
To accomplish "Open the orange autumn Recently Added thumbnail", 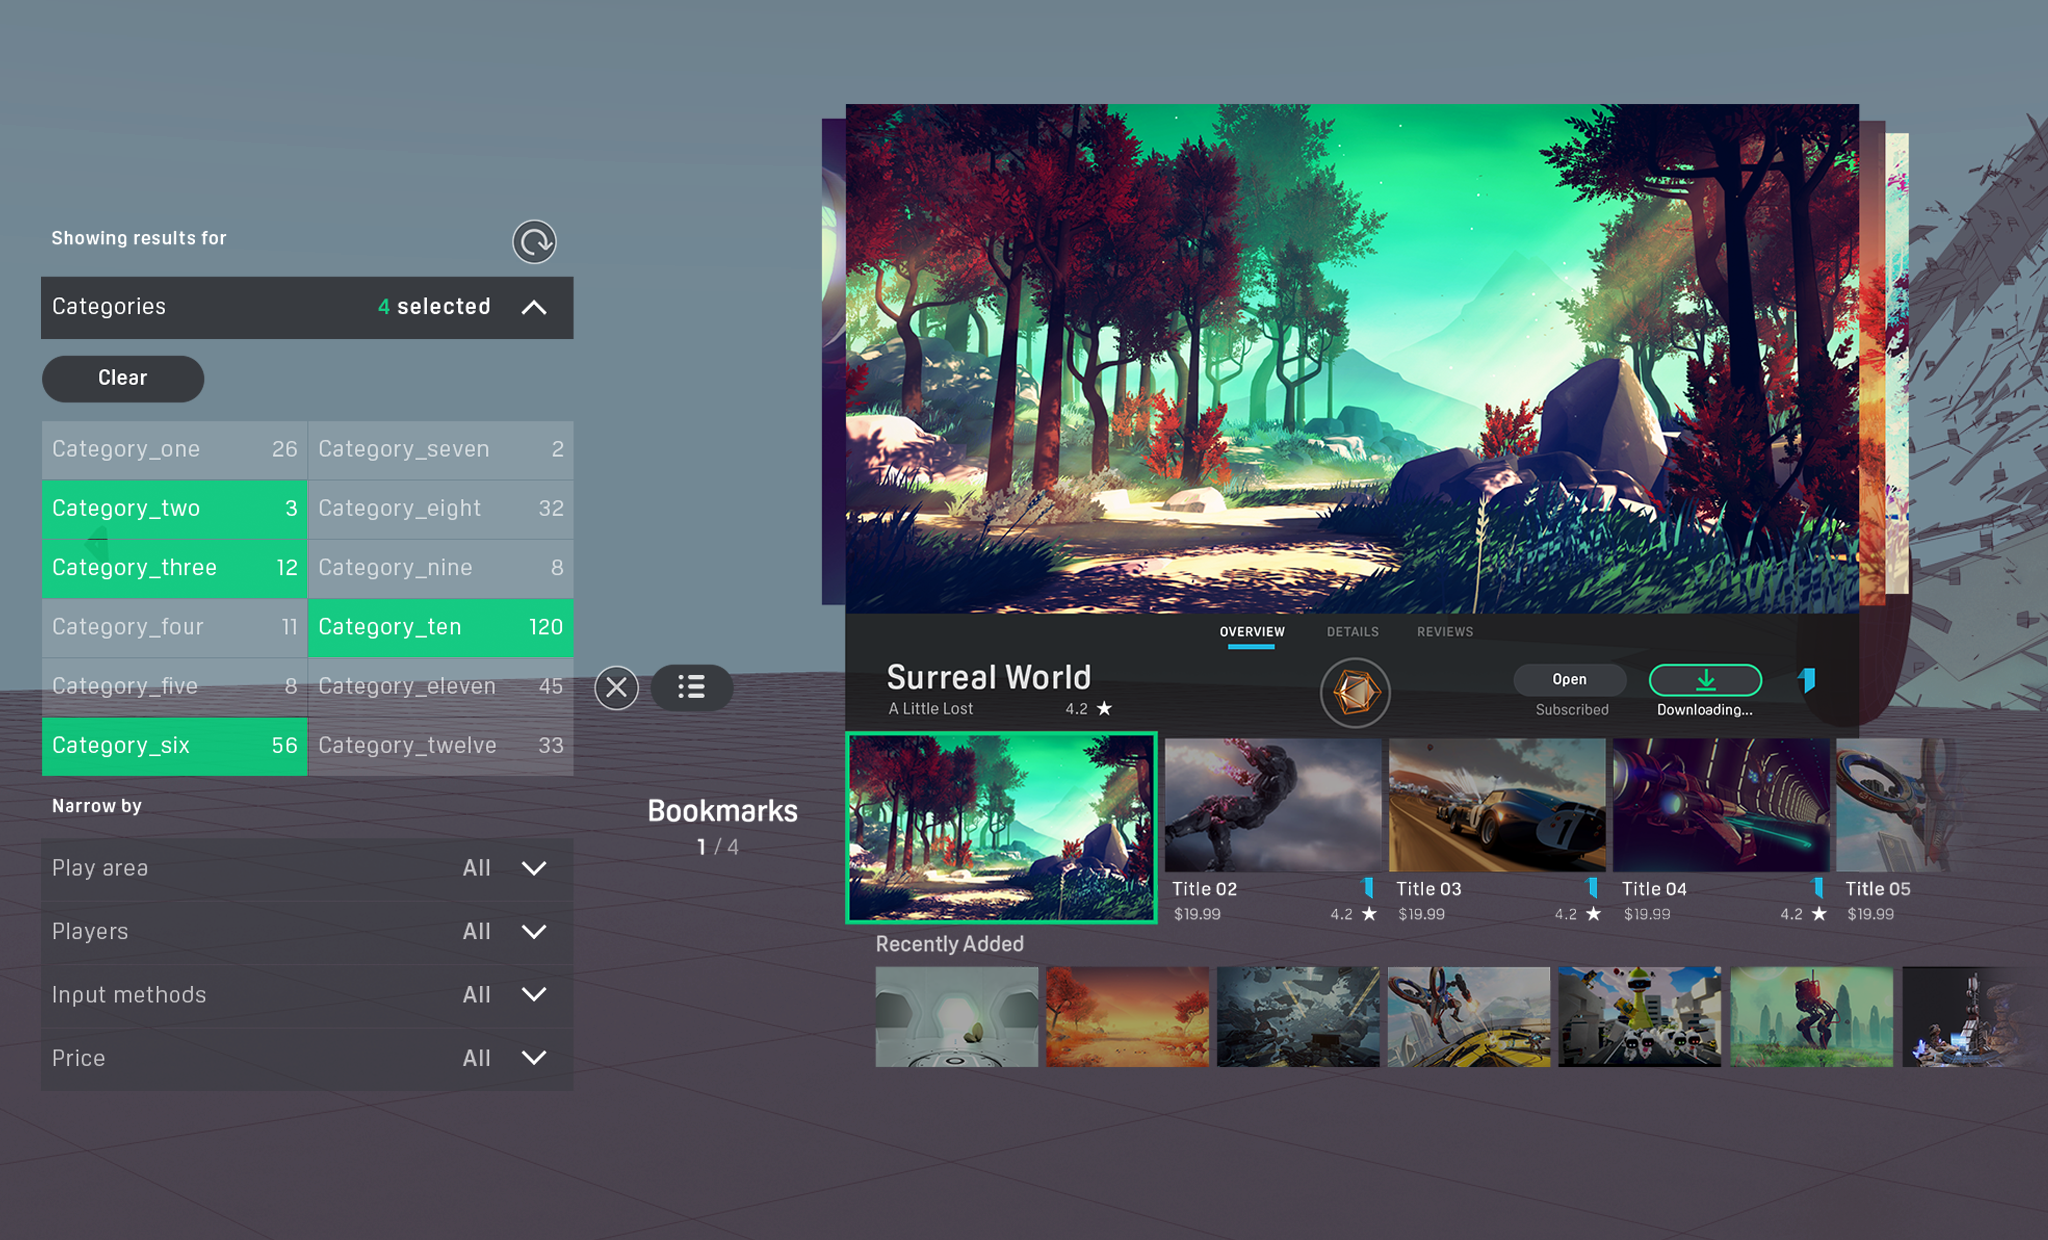I will (x=1127, y=1016).
